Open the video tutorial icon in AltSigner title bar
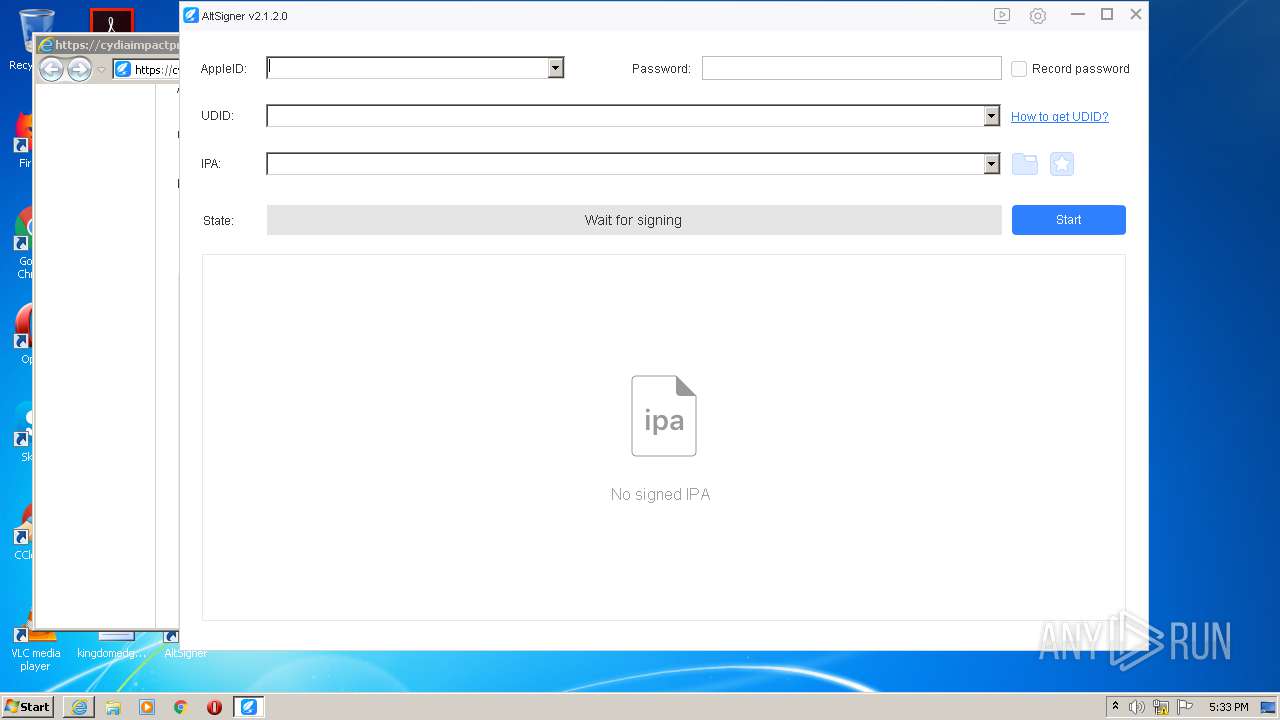1280x720 pixels. pos(1002,16)
